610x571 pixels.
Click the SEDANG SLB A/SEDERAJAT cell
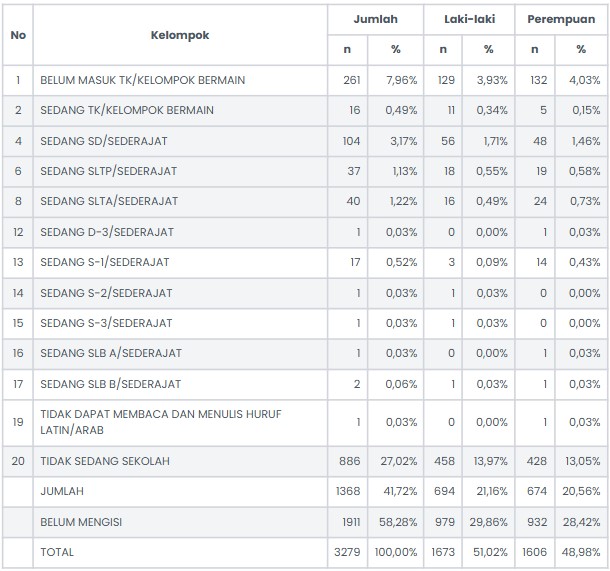(x=180, y=354)
